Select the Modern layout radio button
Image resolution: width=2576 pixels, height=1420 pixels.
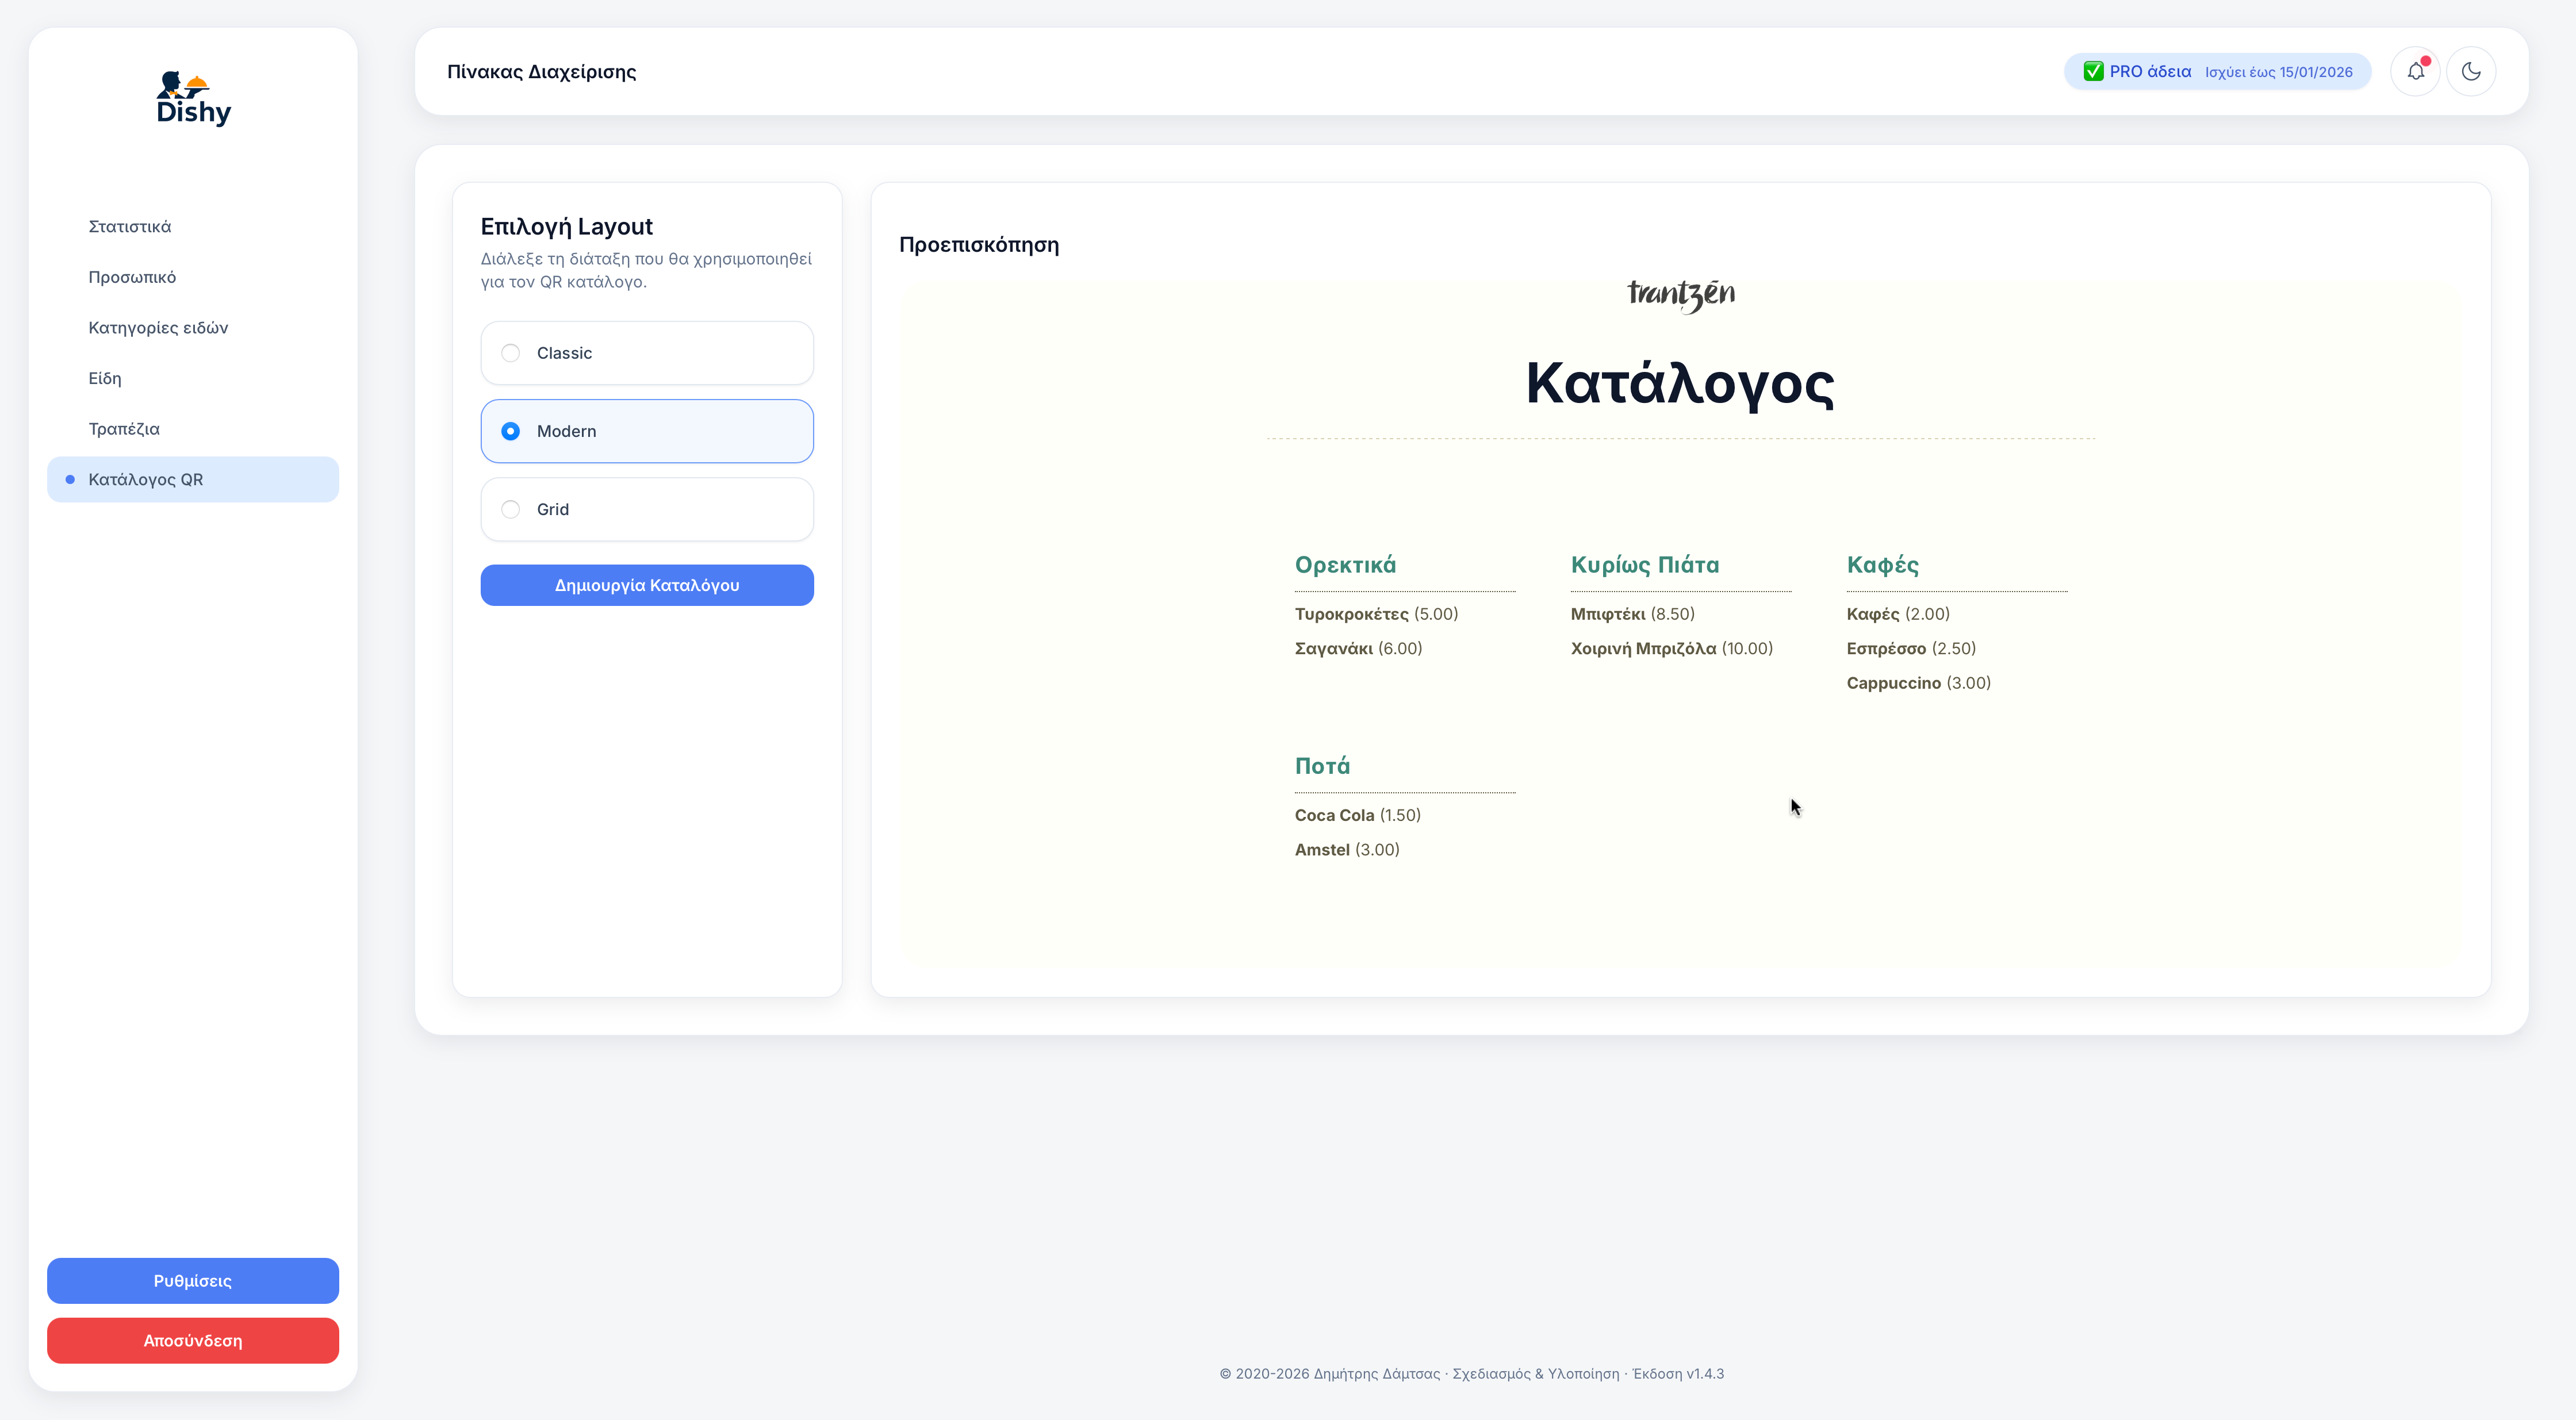coord(511,431)
